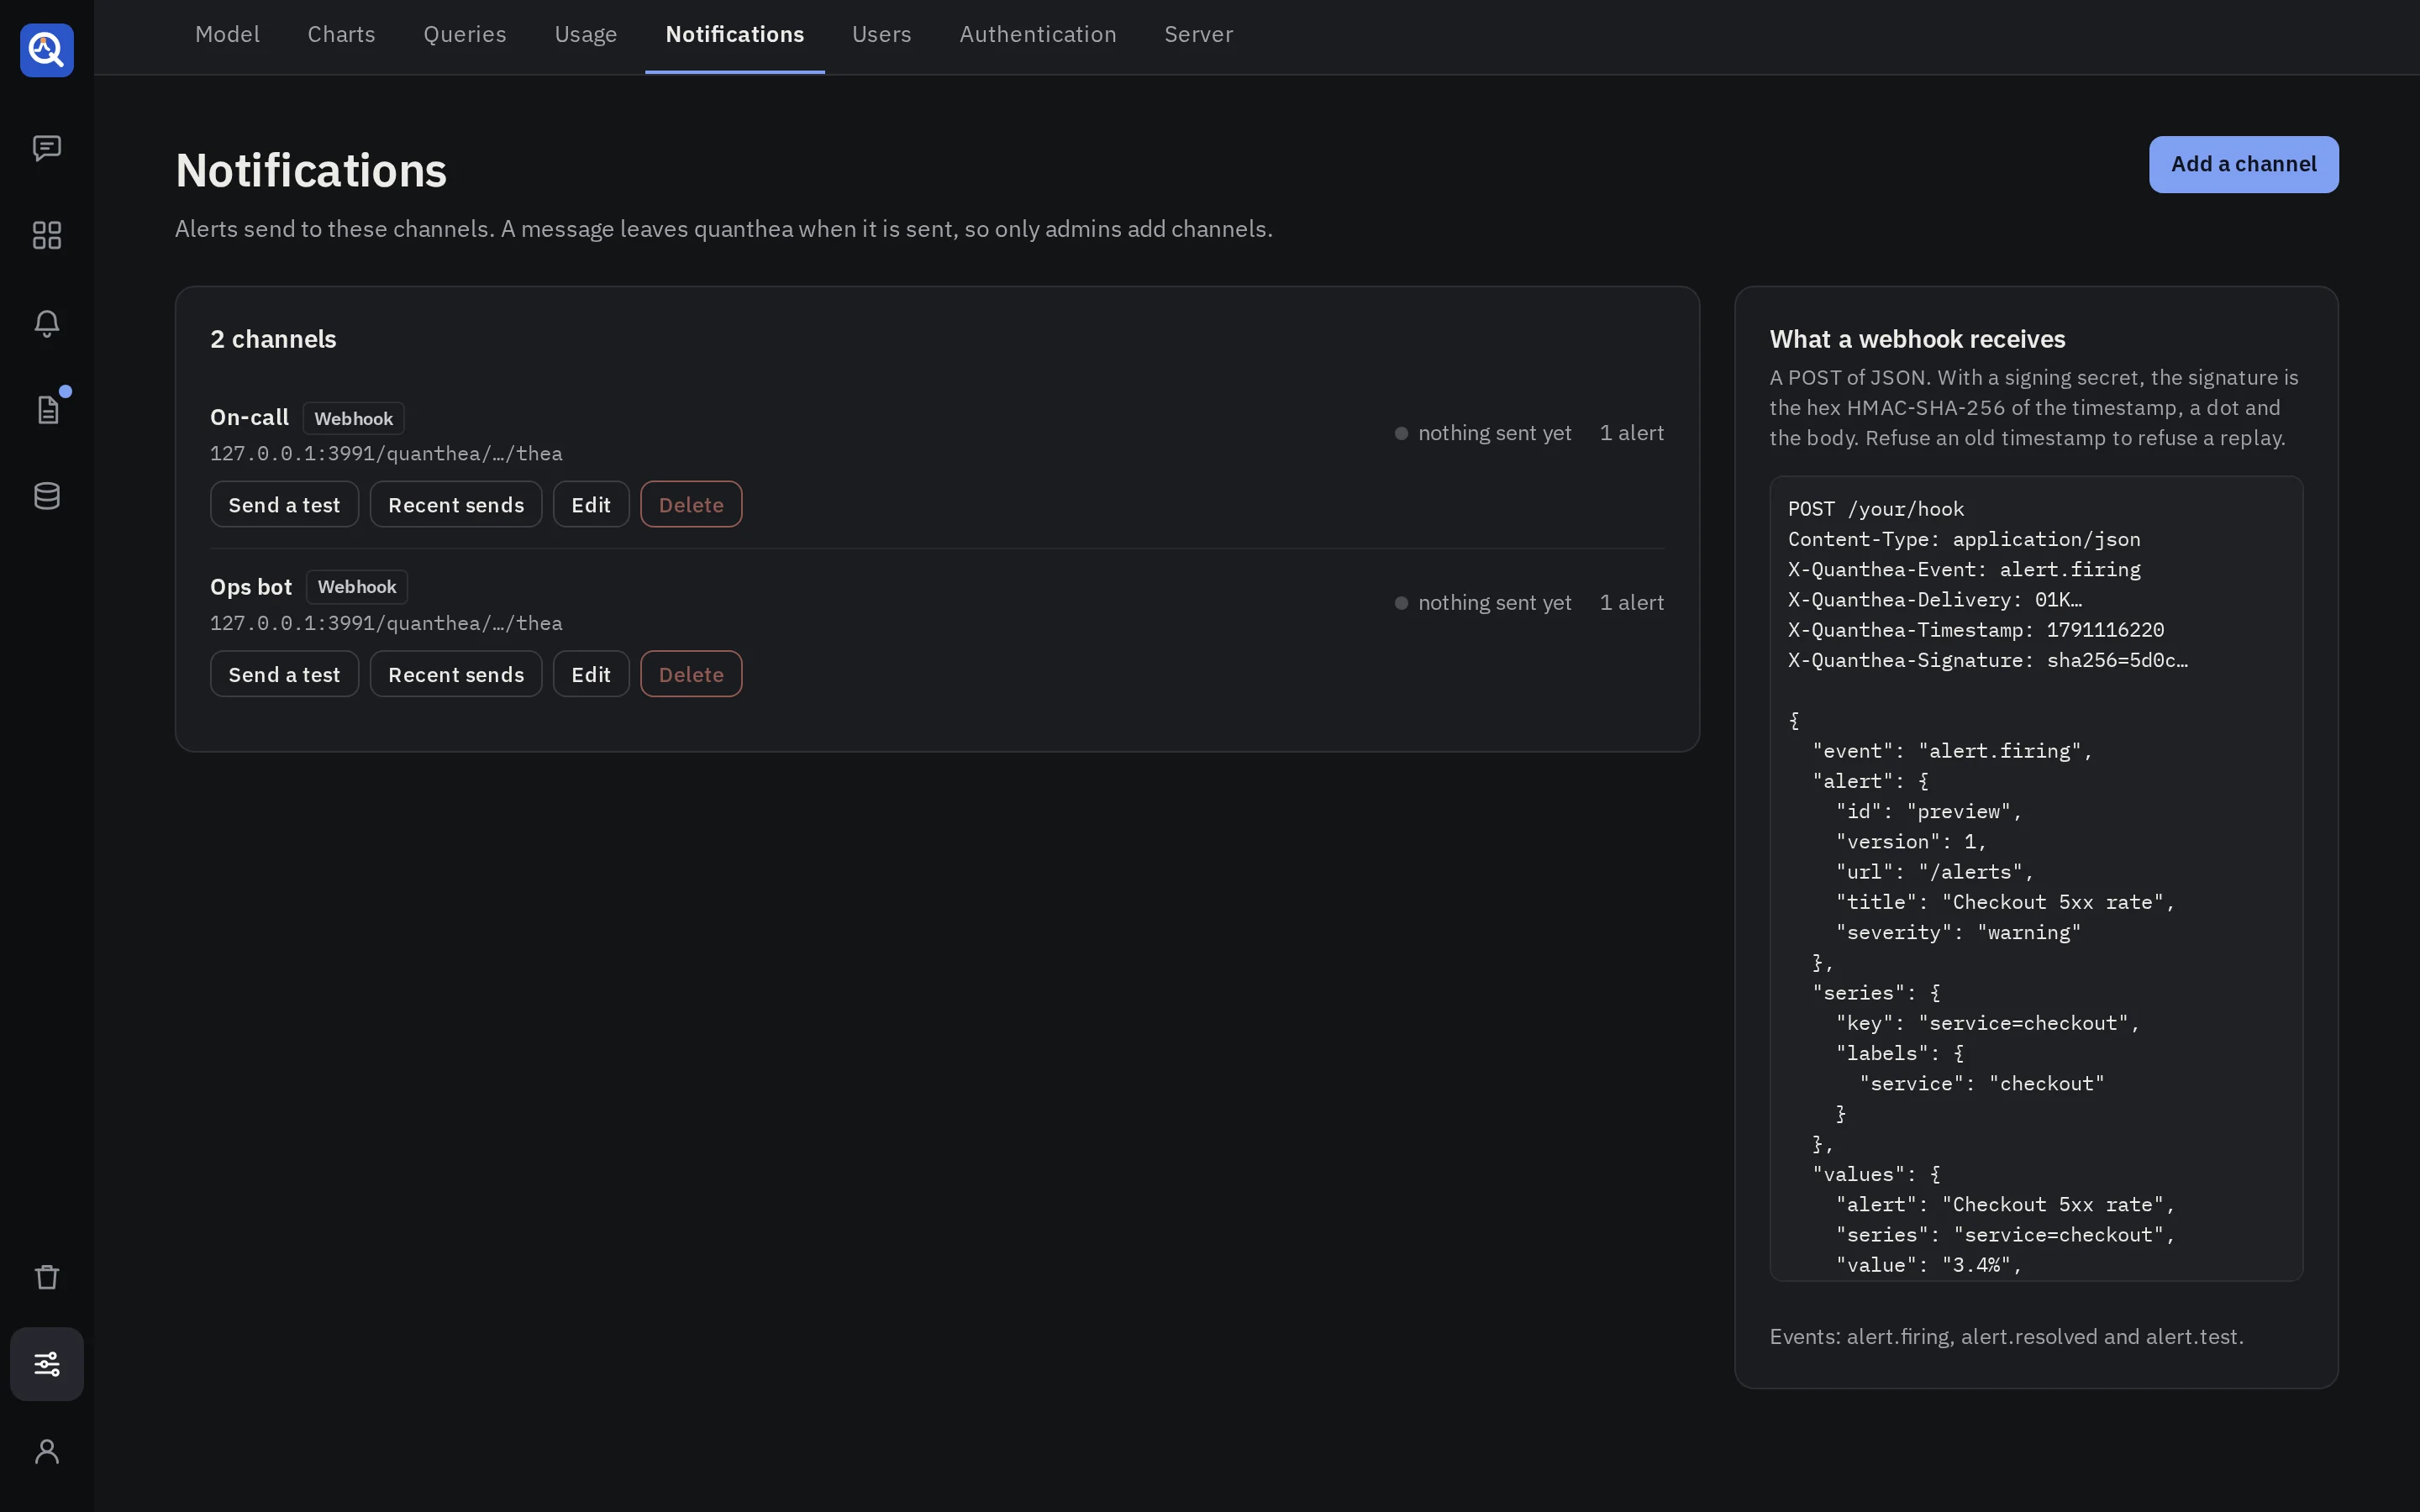Open the database icon in sidebar

coord(47,496)
